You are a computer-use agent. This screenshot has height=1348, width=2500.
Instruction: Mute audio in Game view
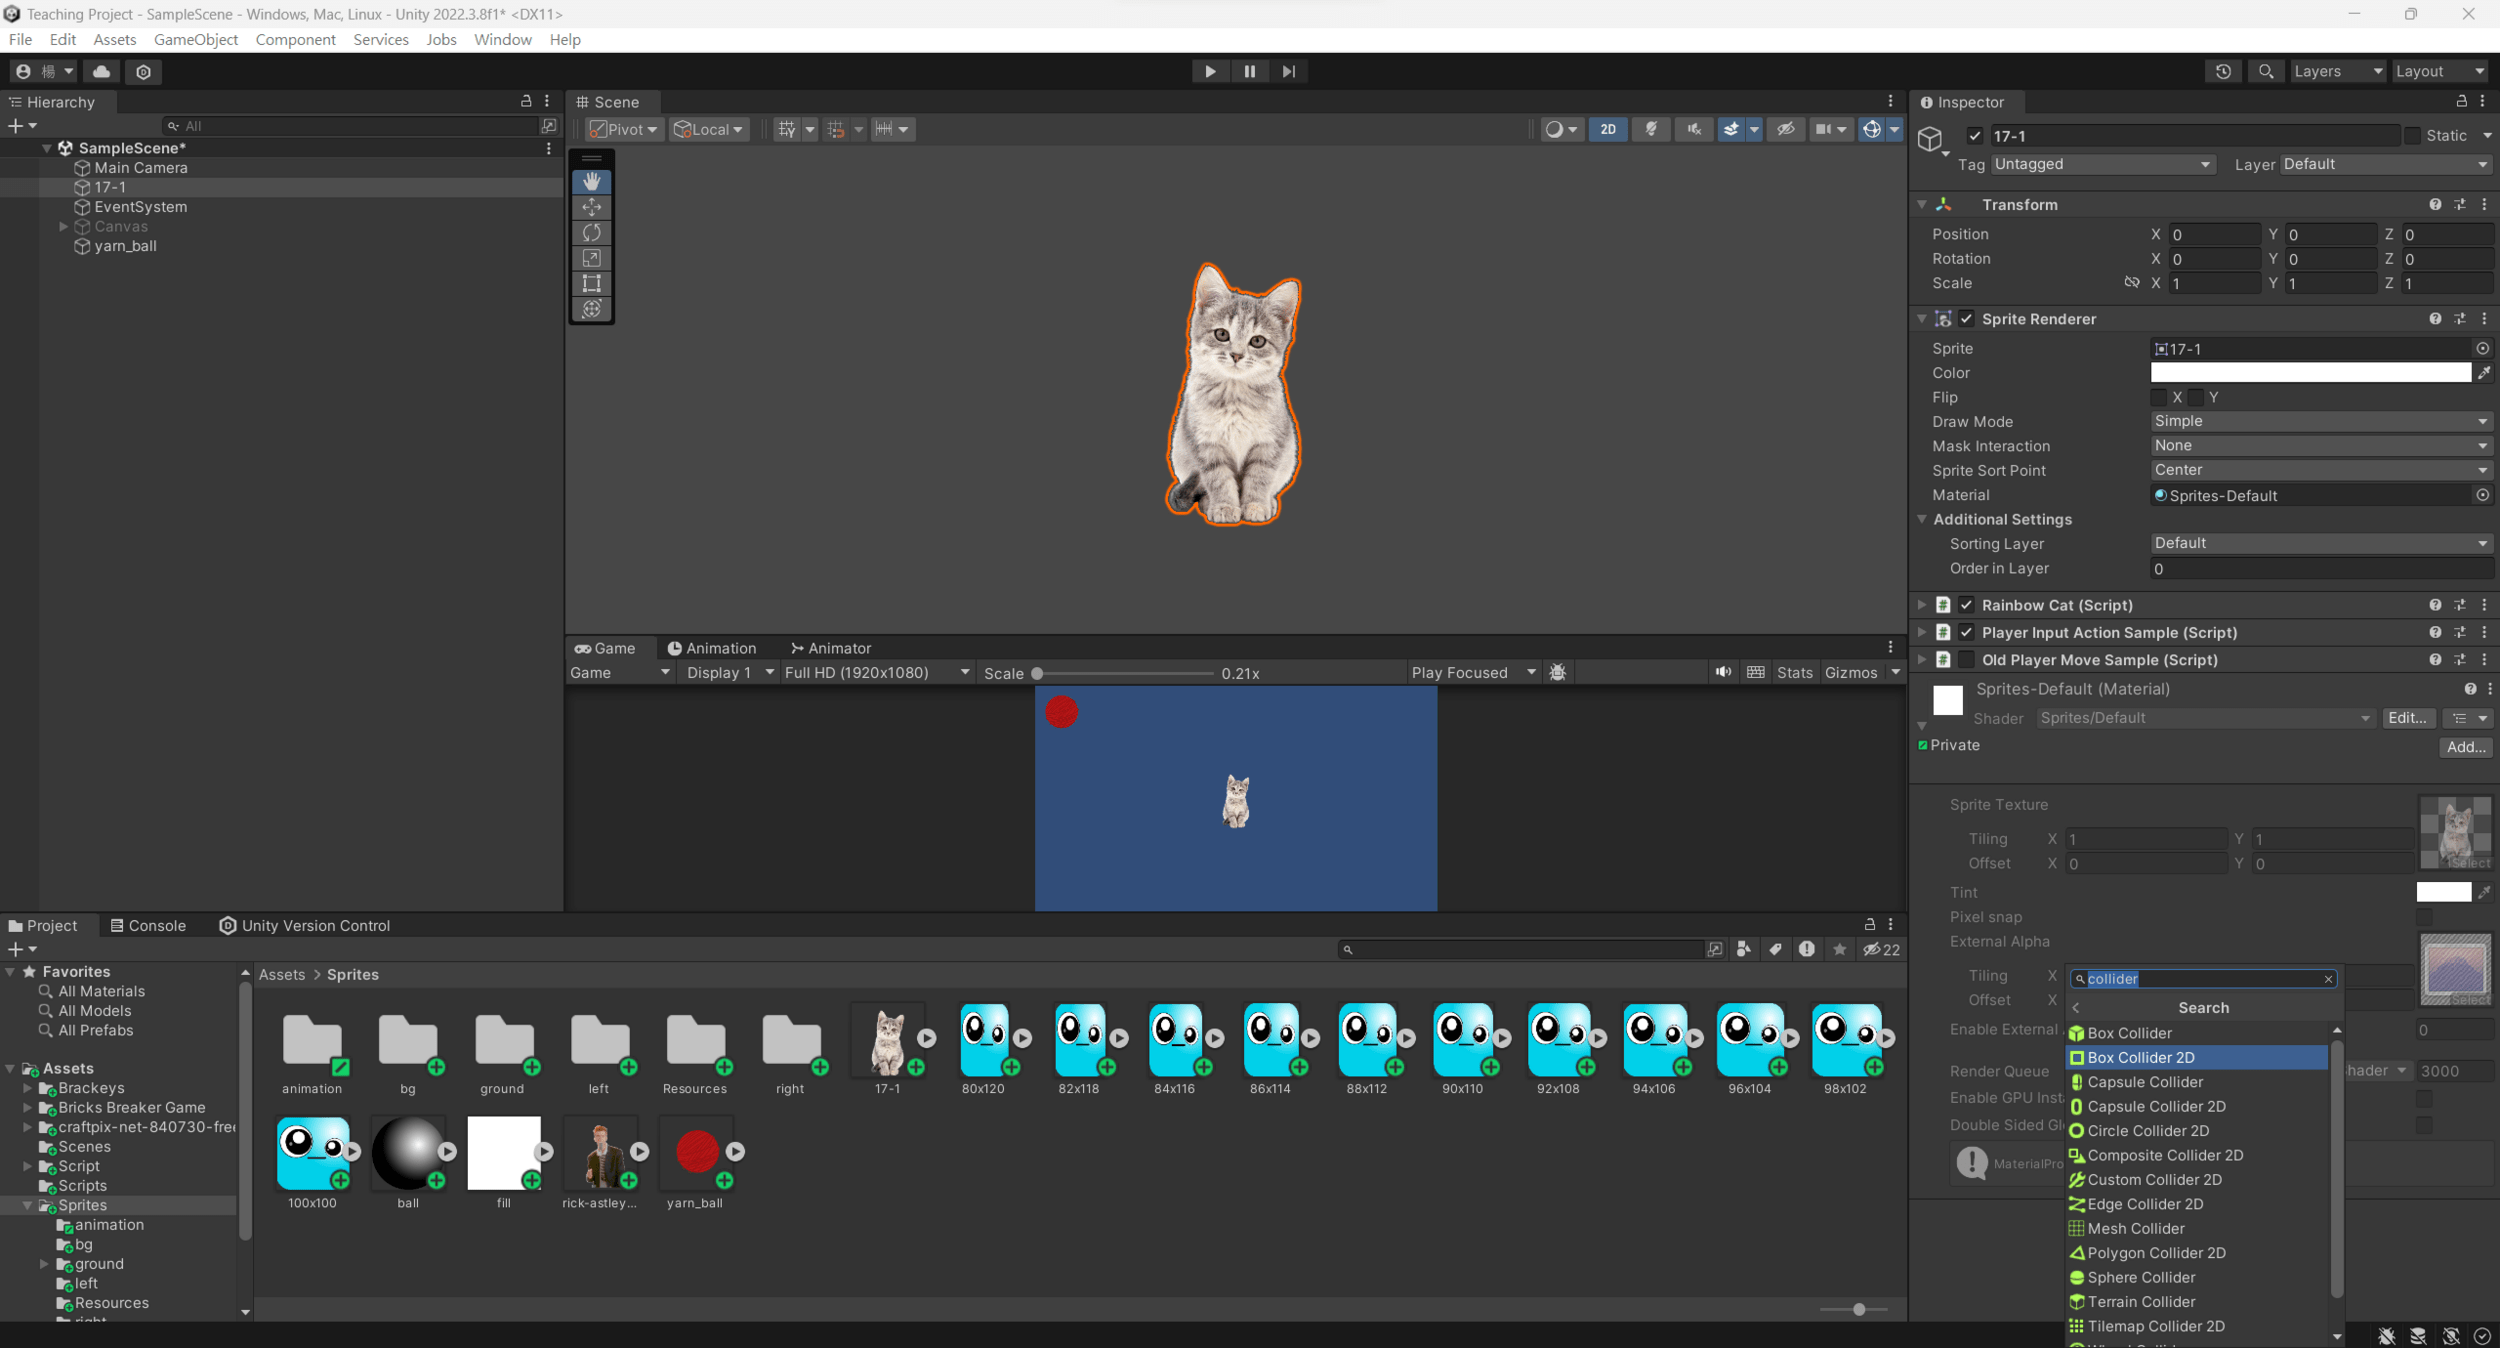(1723, 672)
